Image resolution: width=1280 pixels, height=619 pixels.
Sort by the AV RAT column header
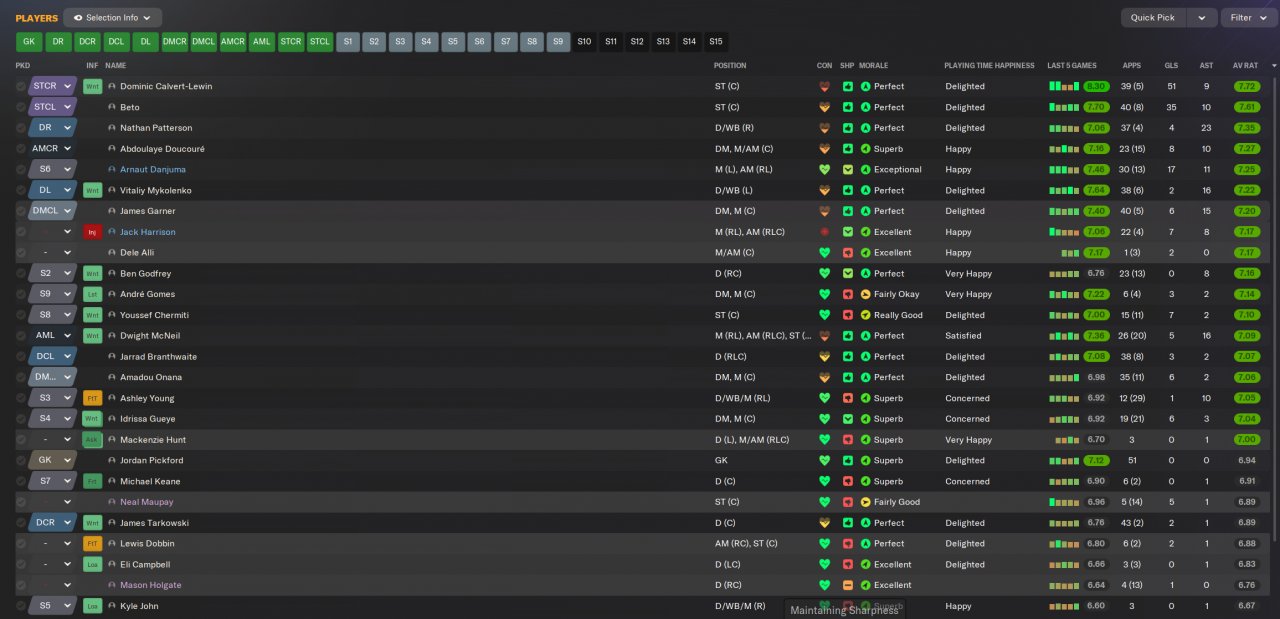point(1245,65)
